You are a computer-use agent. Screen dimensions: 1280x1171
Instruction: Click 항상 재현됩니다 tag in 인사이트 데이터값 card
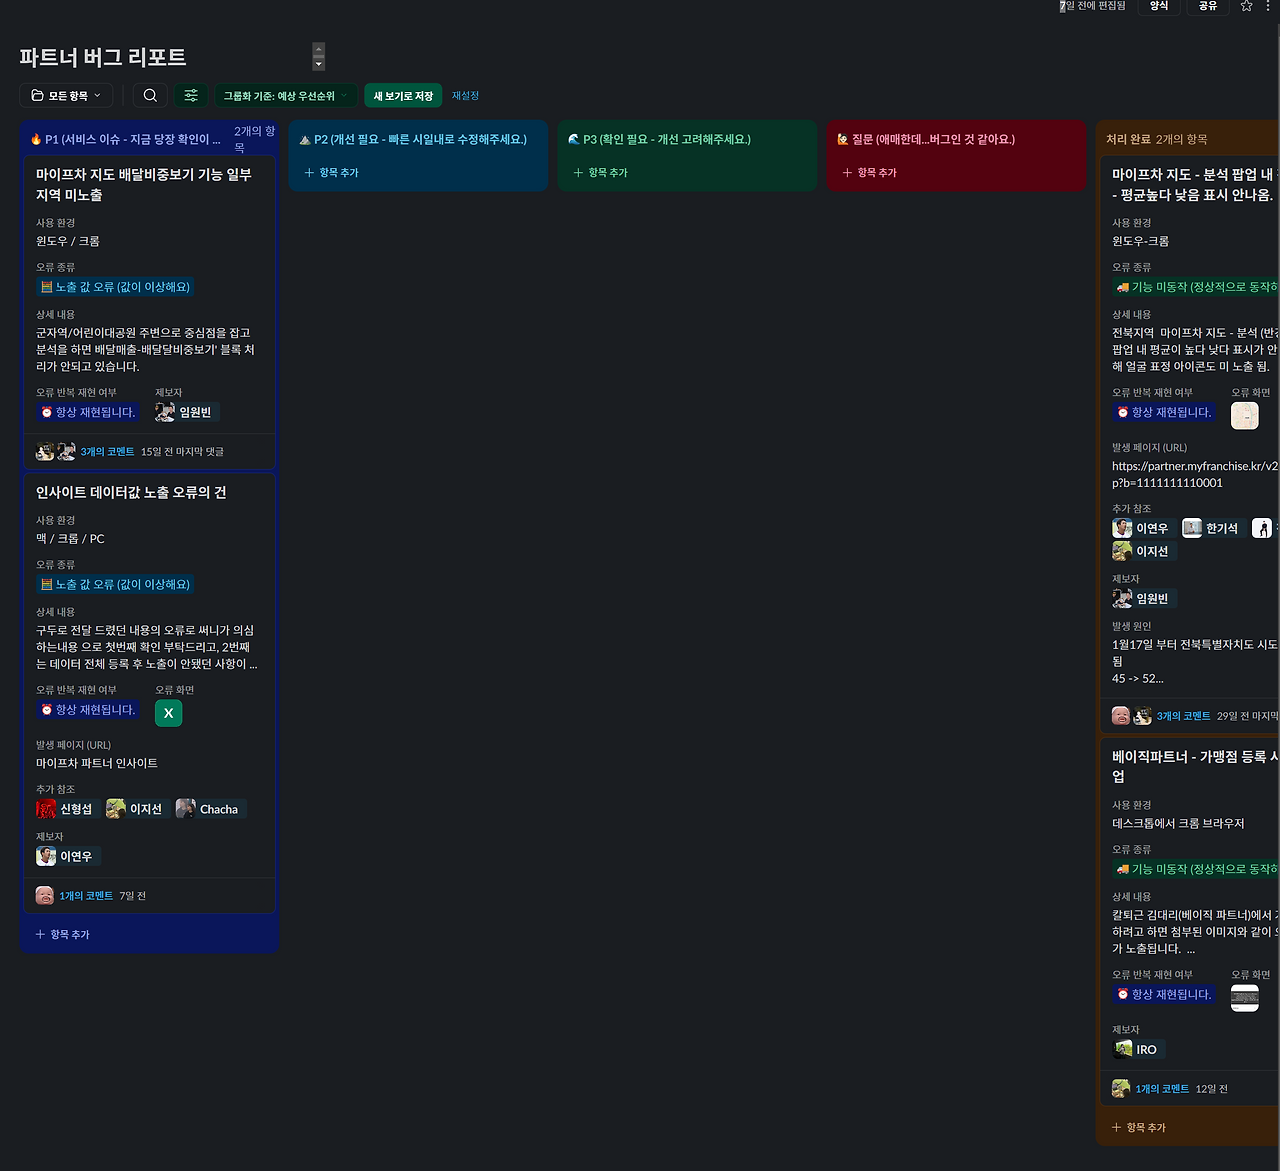[87, 710]
